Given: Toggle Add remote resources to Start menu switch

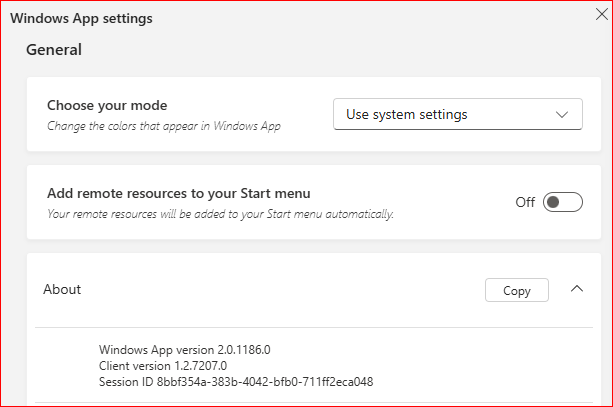Looking at the screenshot, I should [x=563, y=202].
